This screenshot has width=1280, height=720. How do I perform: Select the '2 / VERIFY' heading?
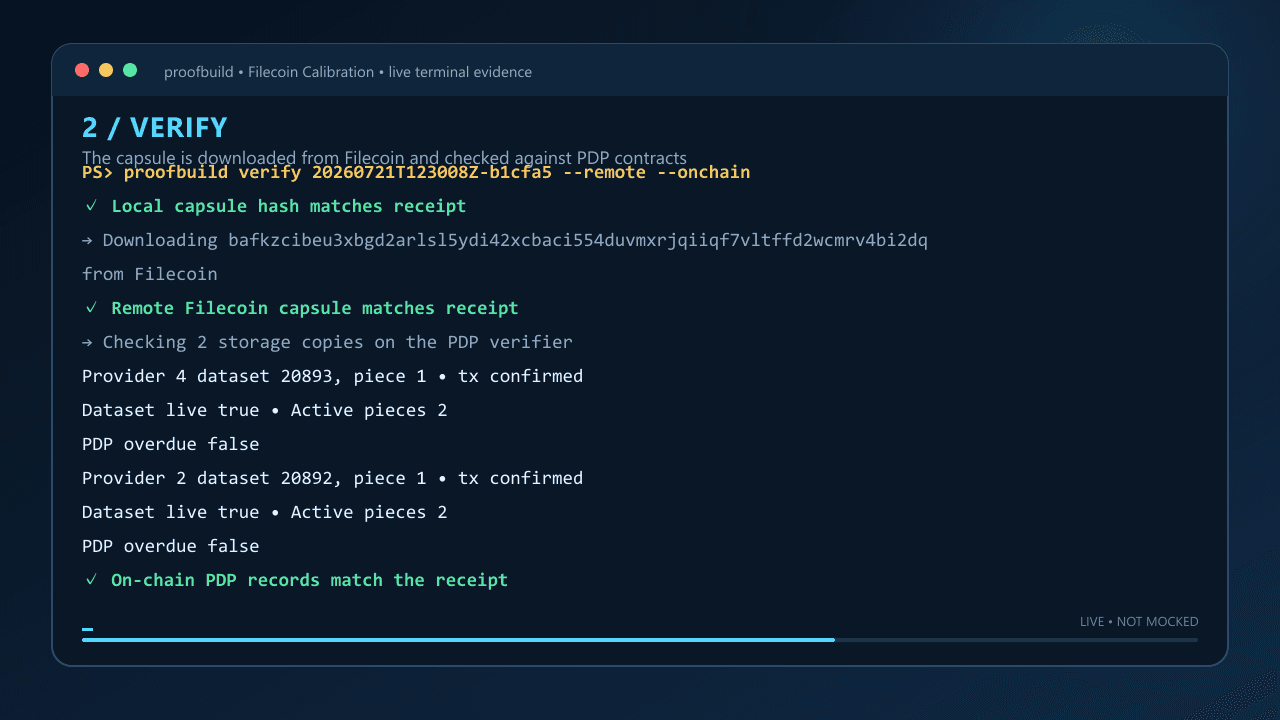(155, 128)
